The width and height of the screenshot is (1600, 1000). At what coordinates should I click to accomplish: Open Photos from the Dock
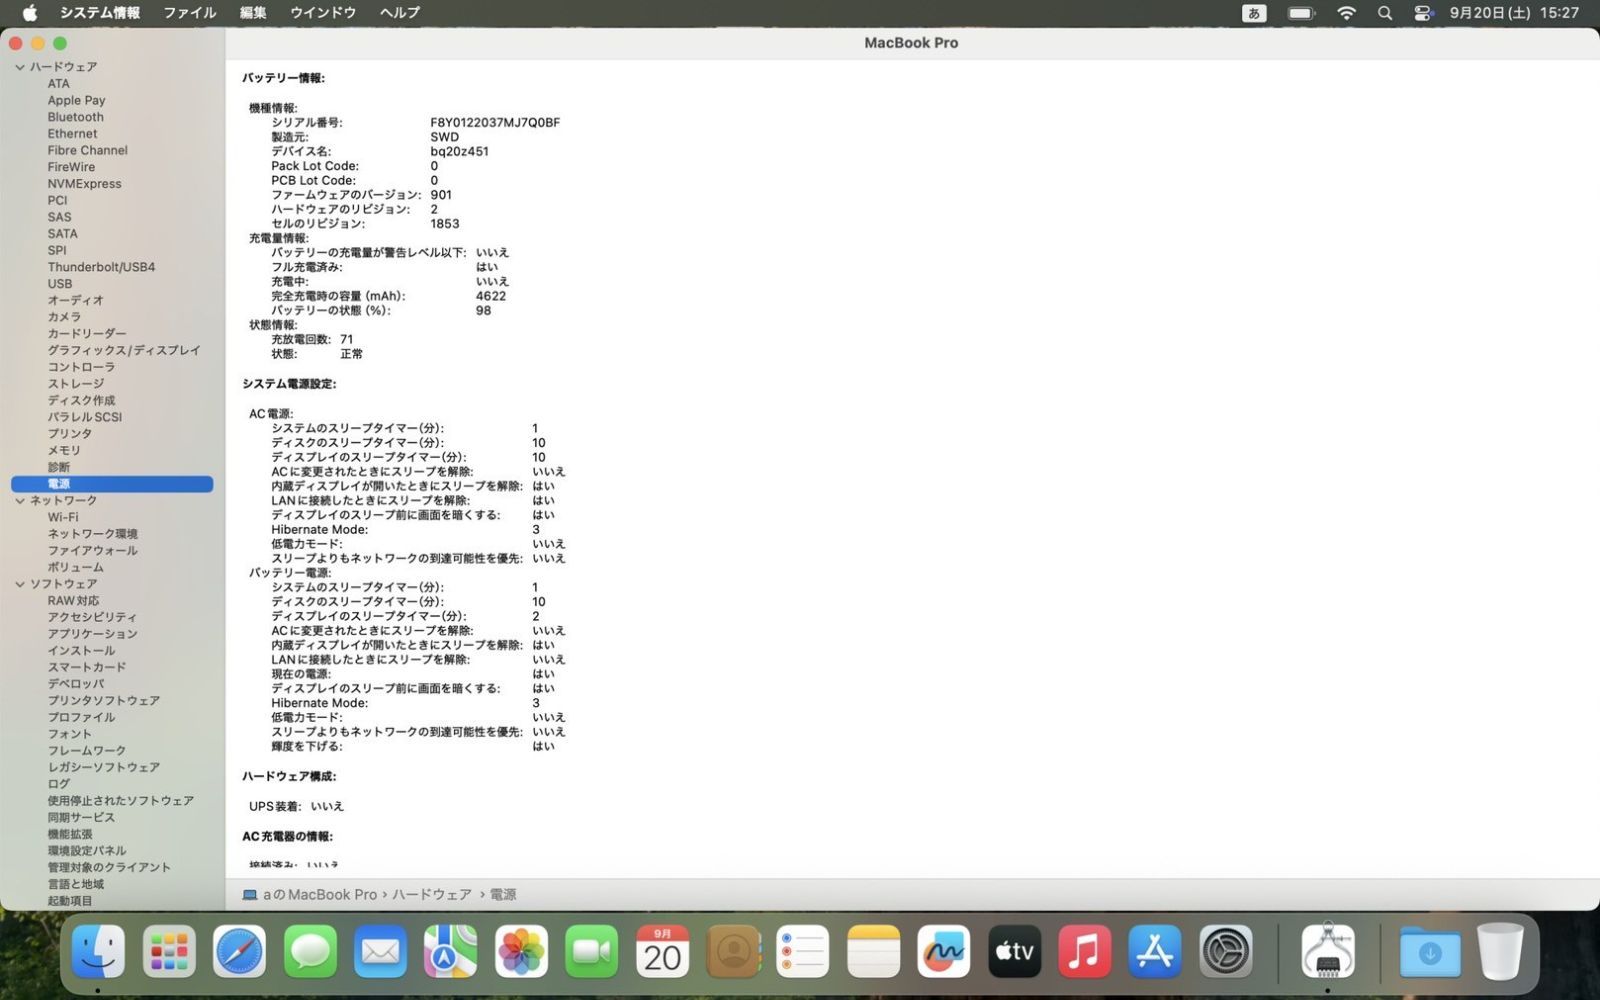[x=520, y=951]
